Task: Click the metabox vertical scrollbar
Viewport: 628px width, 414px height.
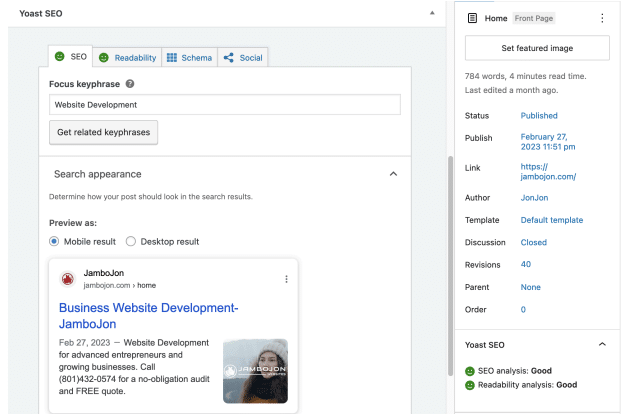Action: pos(450,266)
